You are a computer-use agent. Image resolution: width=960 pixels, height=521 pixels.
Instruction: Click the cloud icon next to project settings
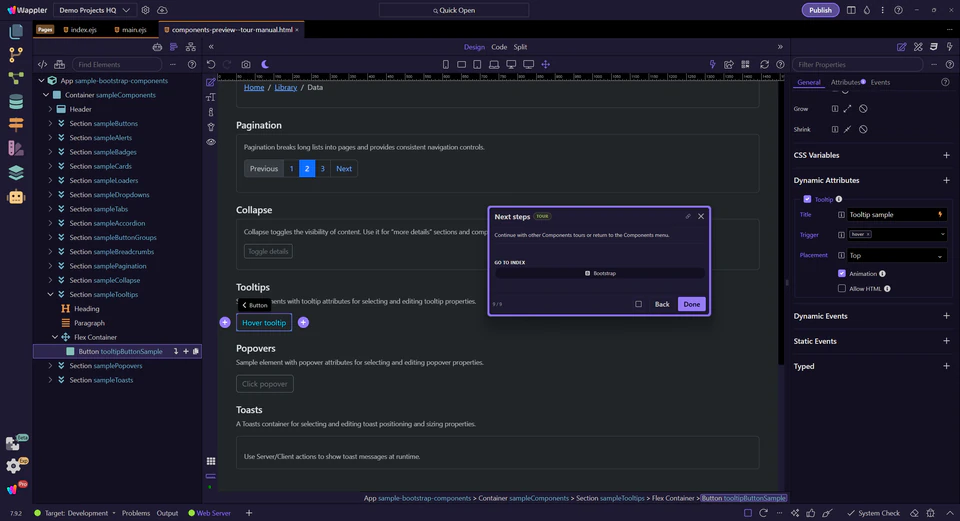pyautogui.click(x=162, y=10)
